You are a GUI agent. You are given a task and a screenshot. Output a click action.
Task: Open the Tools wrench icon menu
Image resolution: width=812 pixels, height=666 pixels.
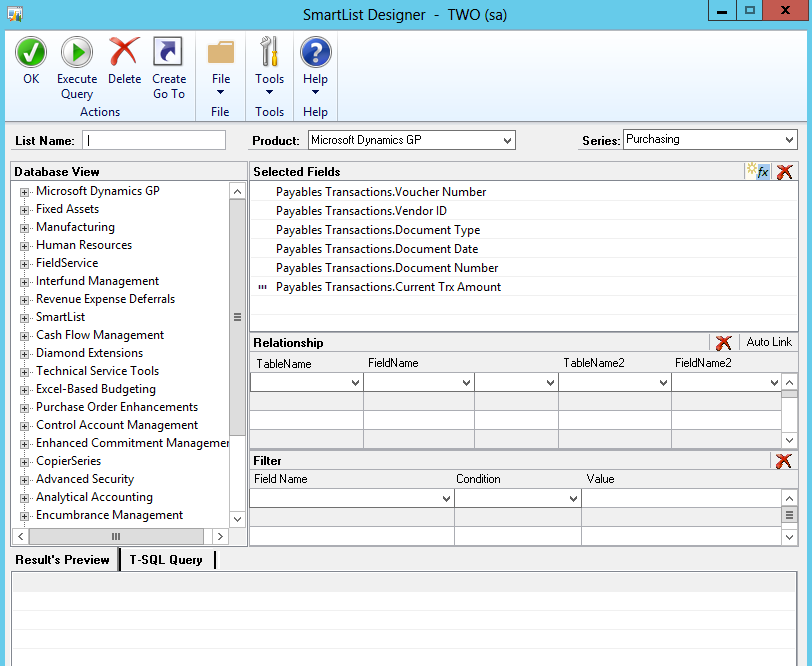269,51
